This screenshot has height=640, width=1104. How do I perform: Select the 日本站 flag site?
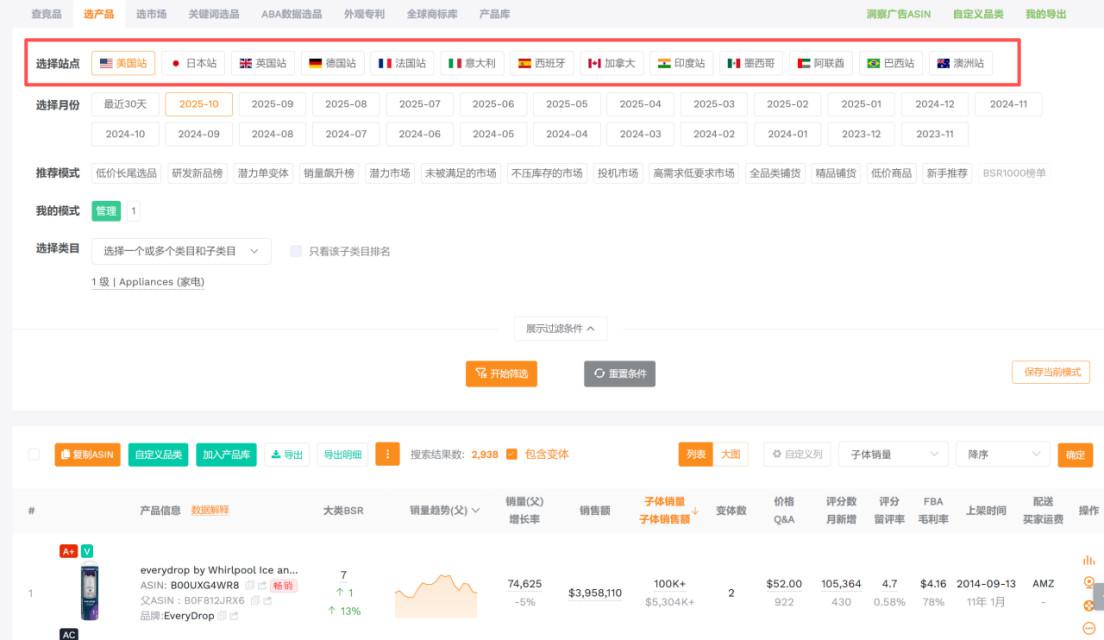tap(193, 63)
